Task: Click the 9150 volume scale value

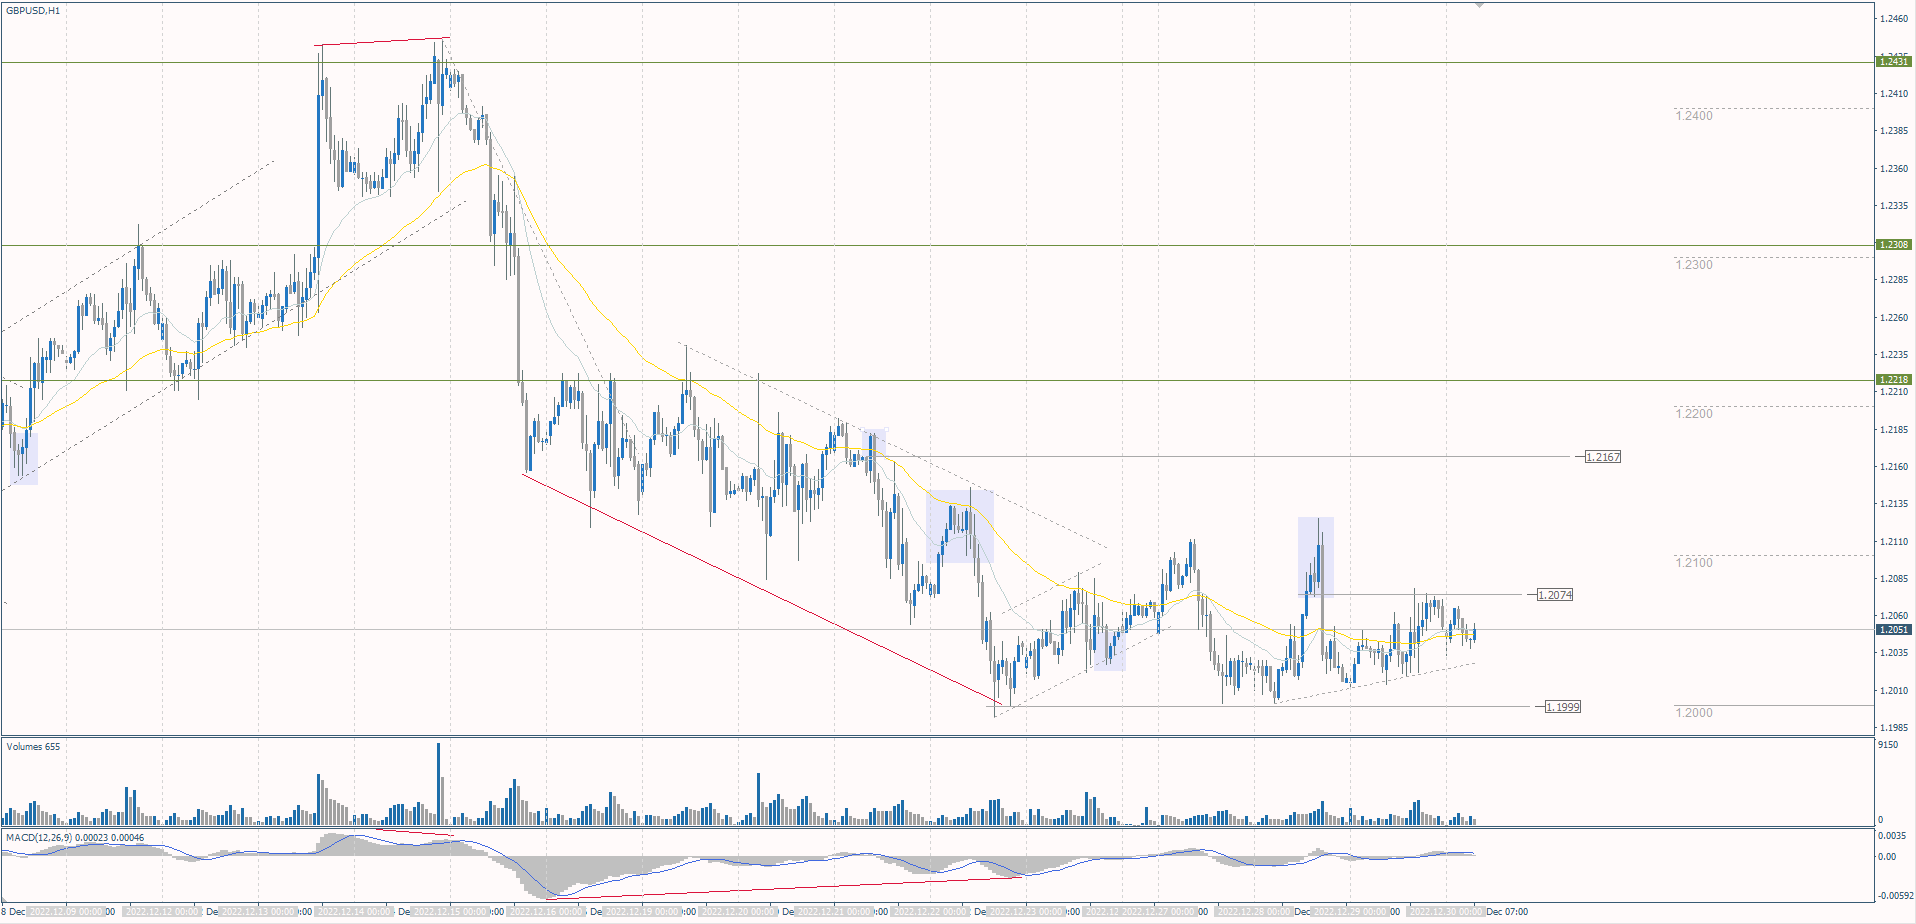Action: (x=1889, y=746)
